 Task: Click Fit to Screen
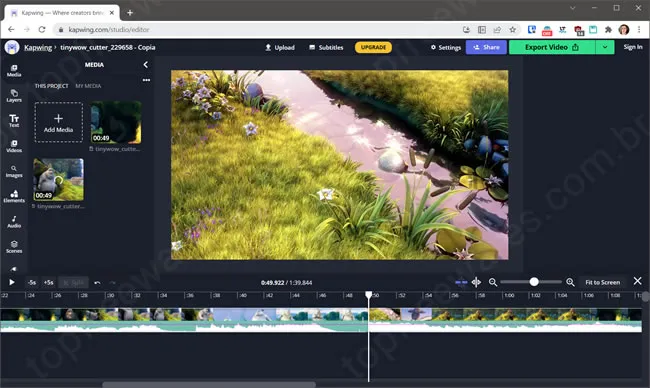[602, 282]
